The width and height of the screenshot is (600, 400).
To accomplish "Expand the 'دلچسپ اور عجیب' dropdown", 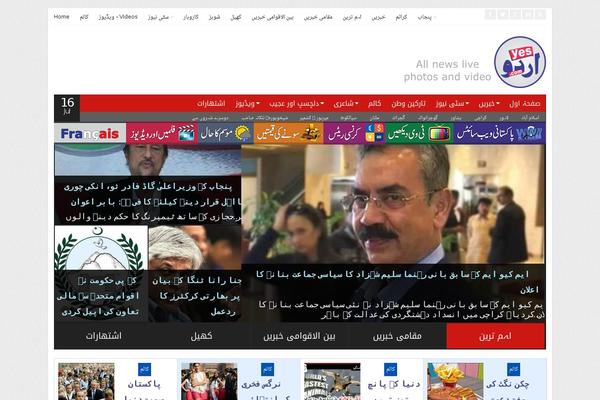I will [296, 104].
